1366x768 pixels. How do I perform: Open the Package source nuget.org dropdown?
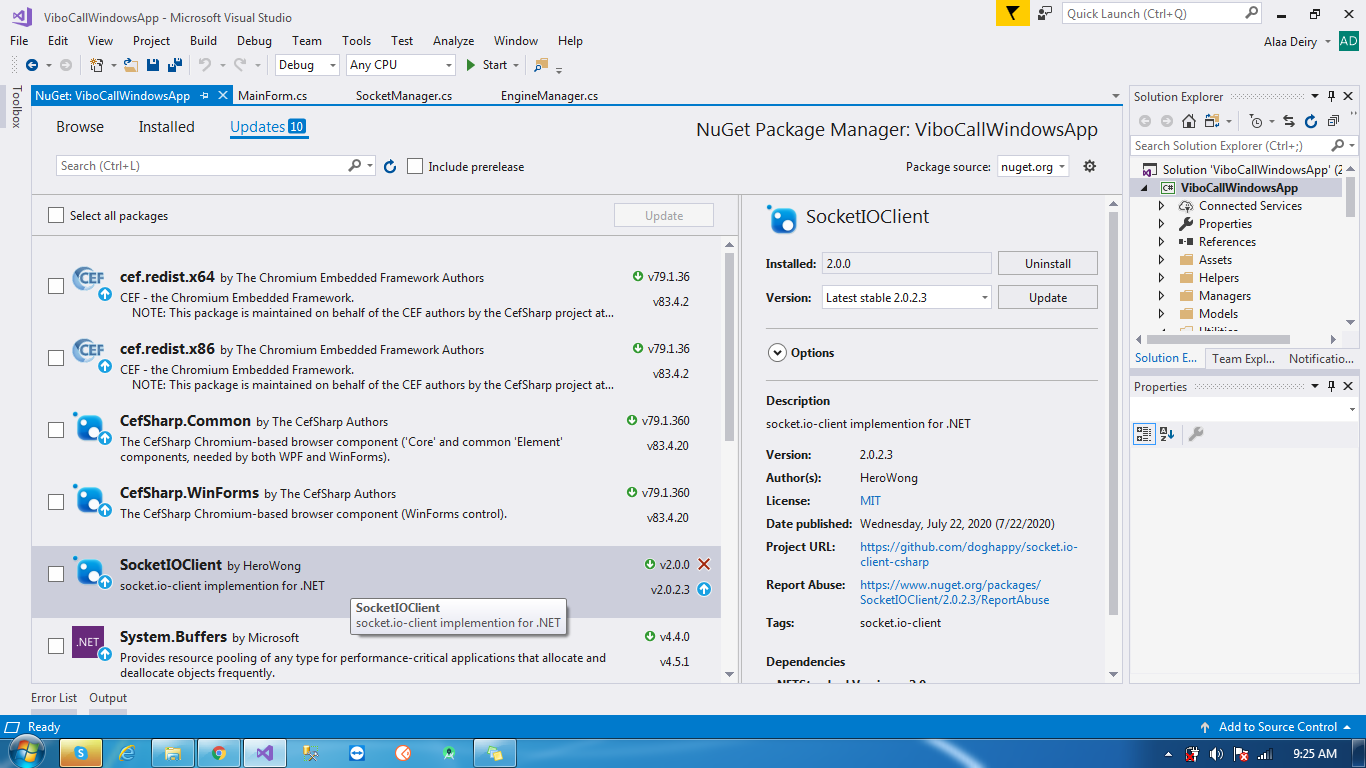(1033, 167)
